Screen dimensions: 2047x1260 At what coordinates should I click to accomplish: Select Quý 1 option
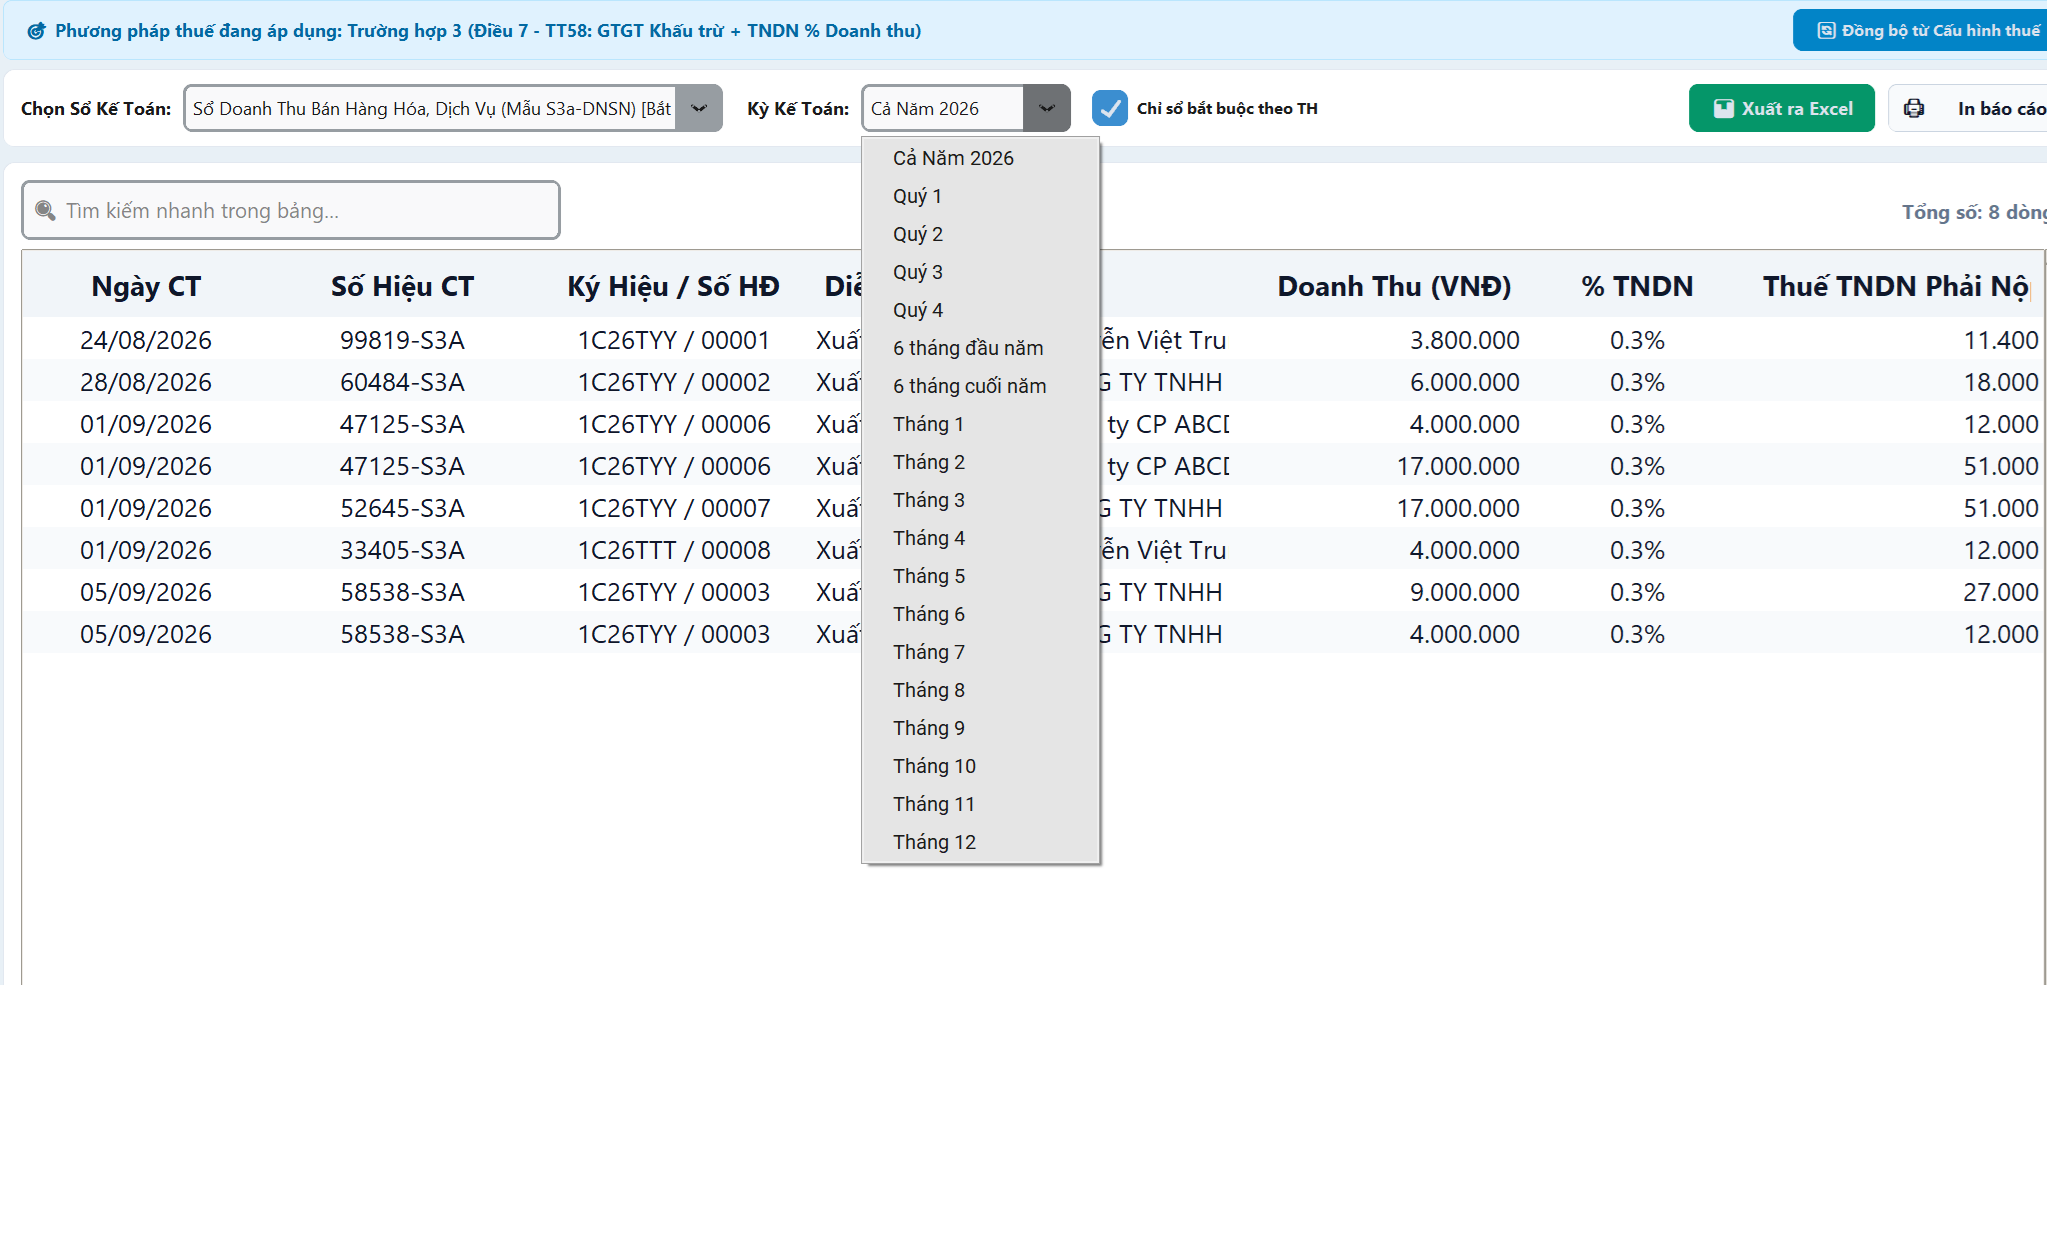(x=980, y=196)
